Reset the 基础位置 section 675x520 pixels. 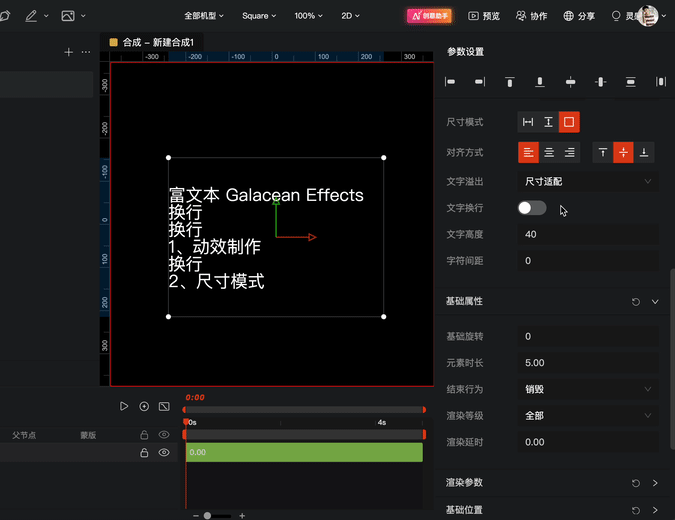636,511
